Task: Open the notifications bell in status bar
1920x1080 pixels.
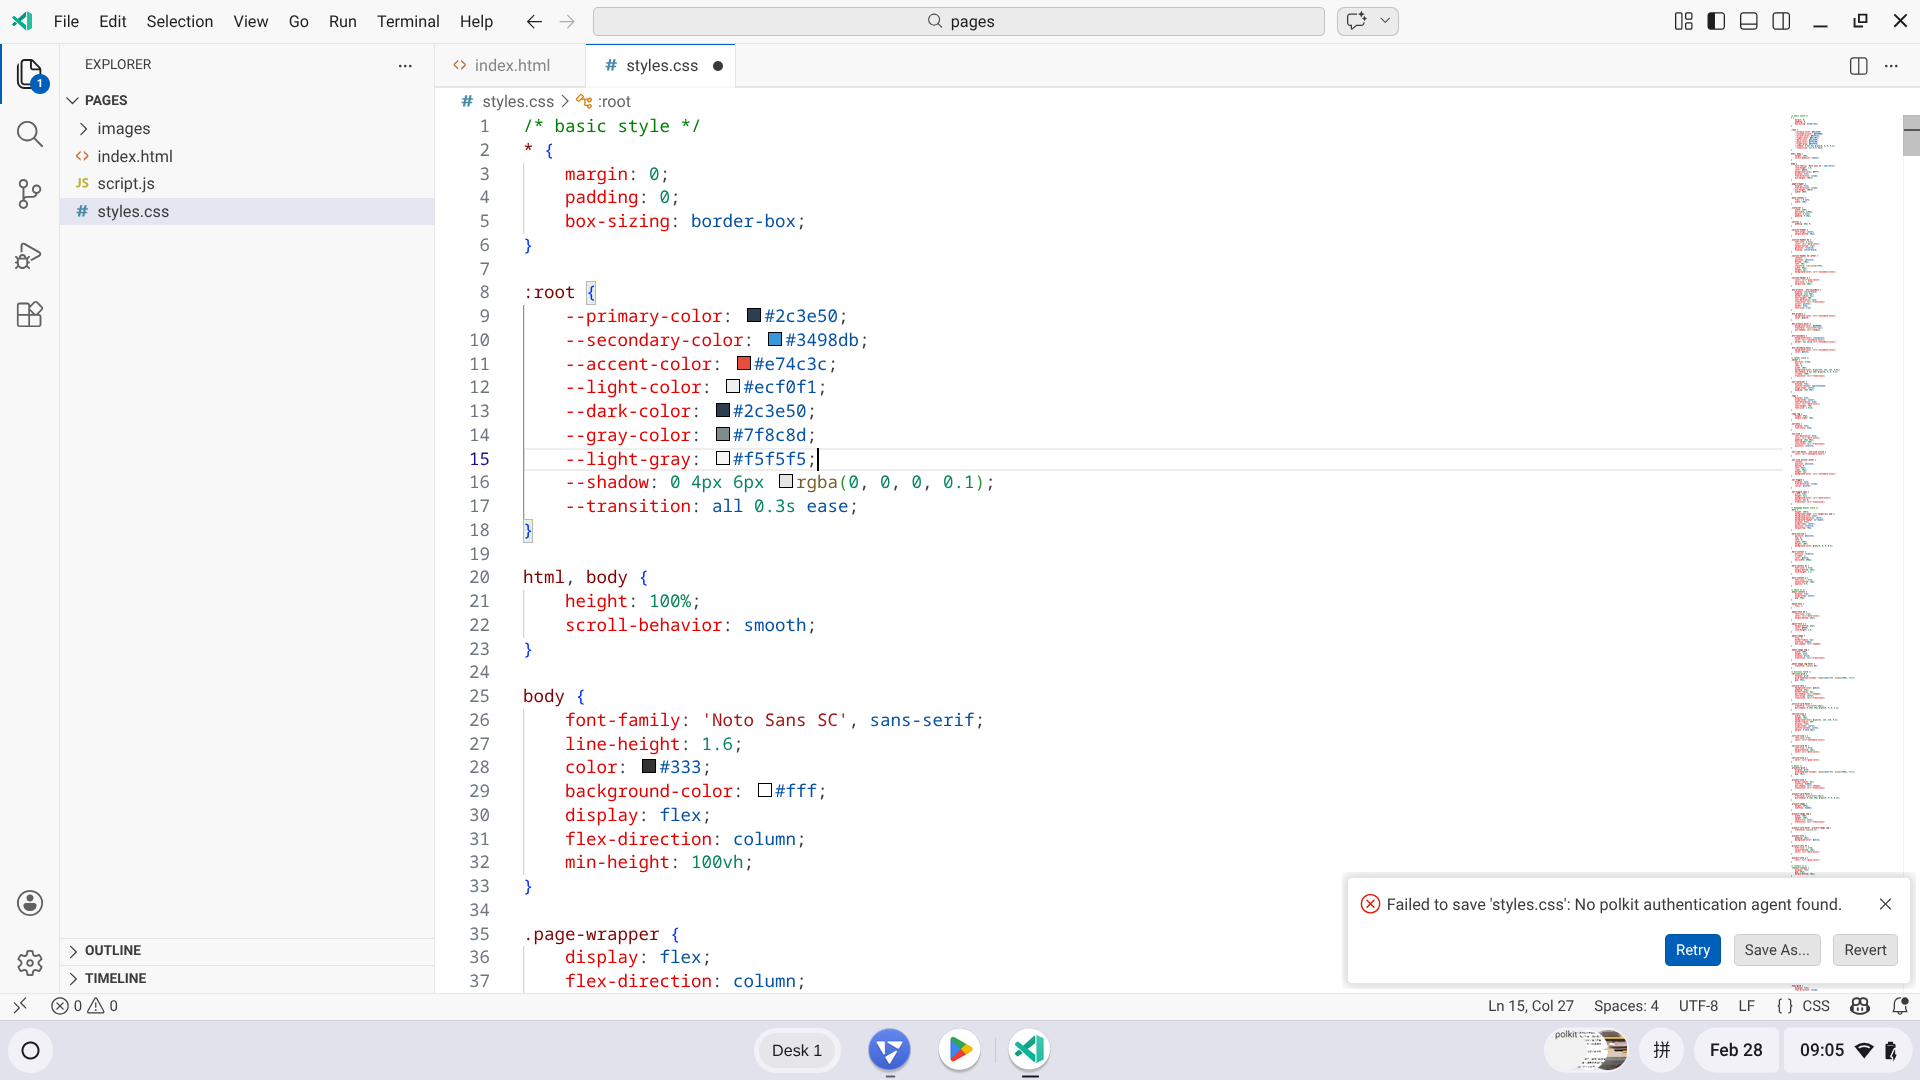Action: coord(1900,1006)
